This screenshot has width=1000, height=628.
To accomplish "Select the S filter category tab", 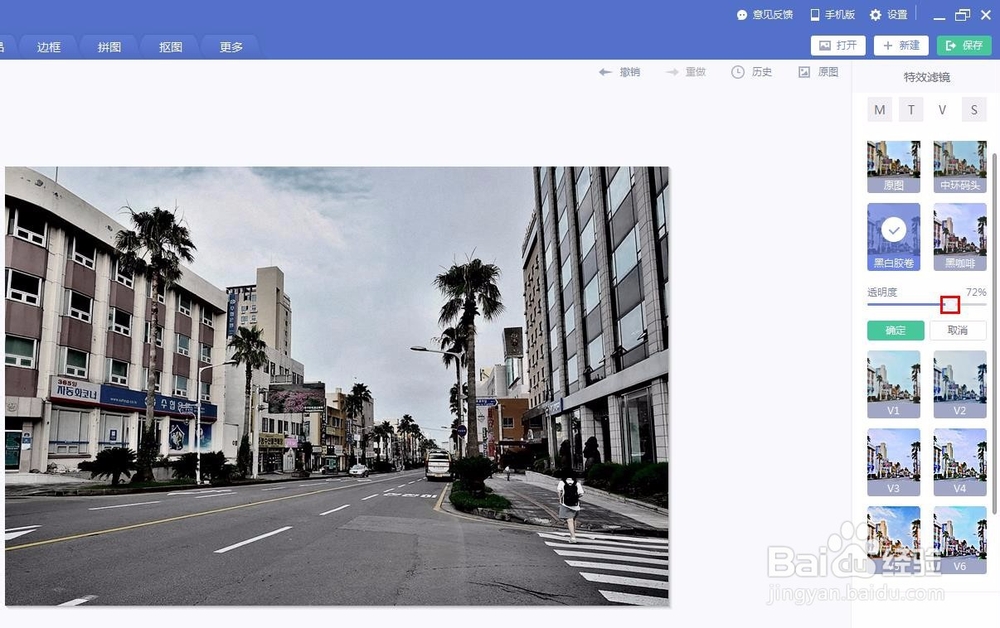I will tap(974, 110).
